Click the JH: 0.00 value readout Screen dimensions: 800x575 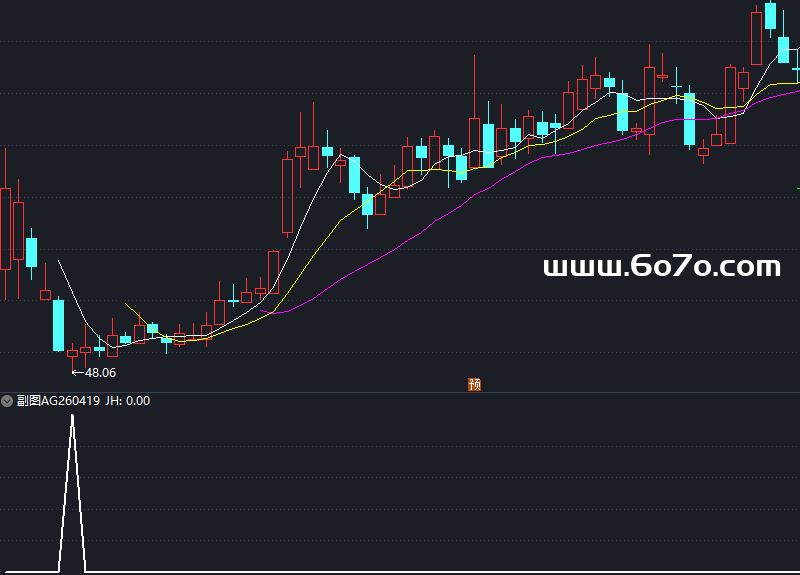click(x=128, y=401)
